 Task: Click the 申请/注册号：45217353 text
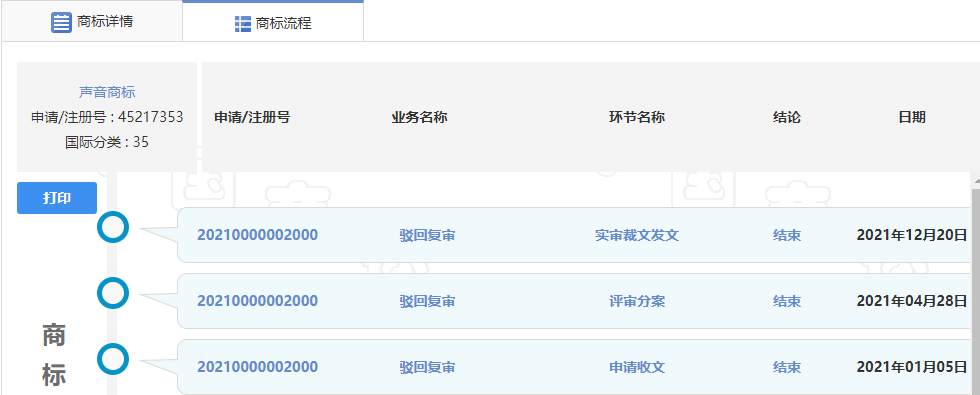(x=107, y=118)
